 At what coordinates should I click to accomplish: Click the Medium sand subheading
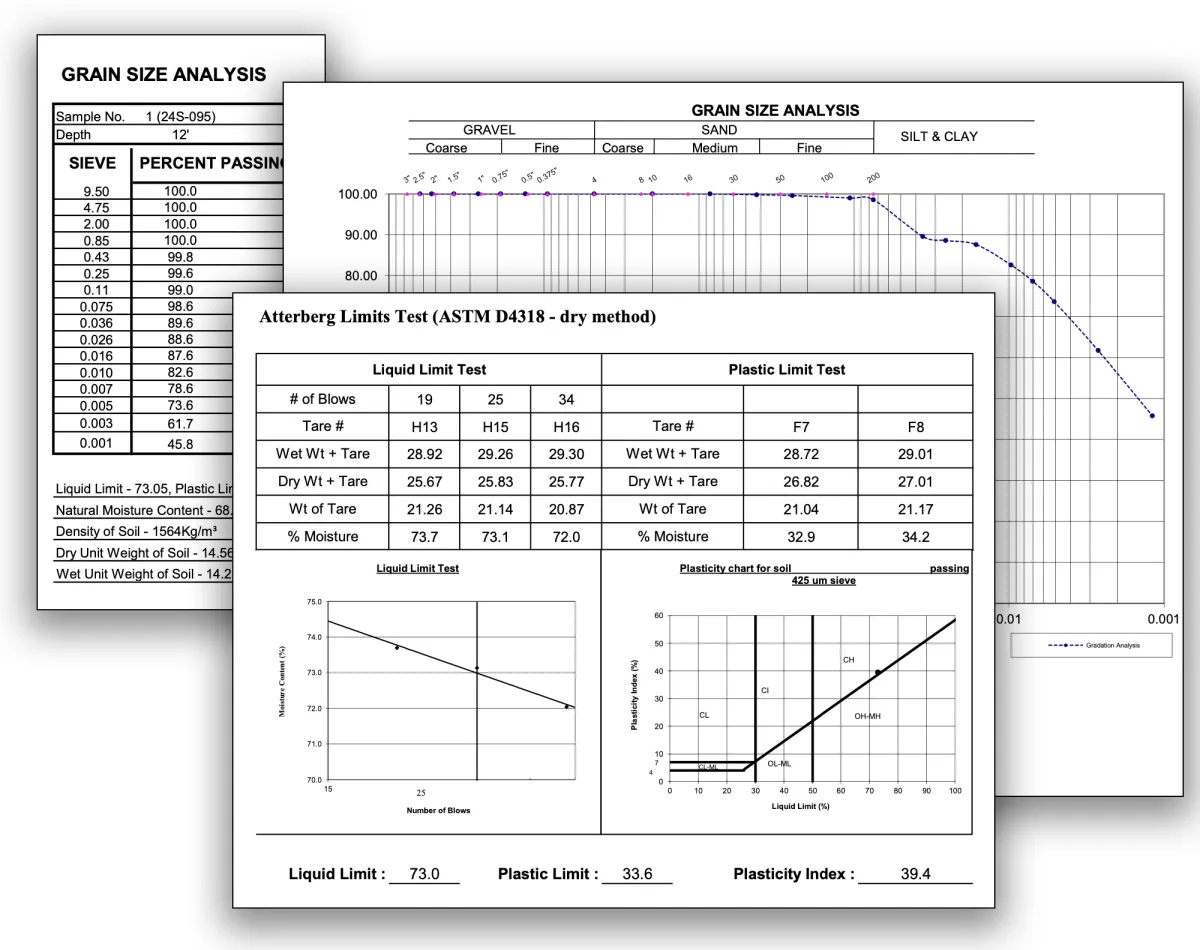pos(715,148)
